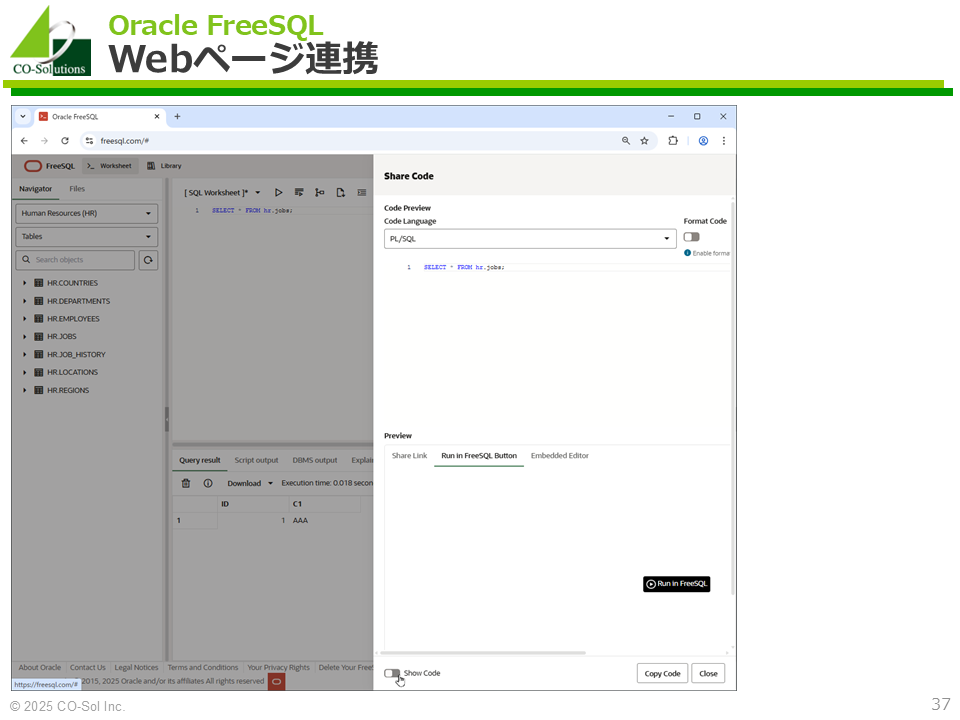Viewport: 960px width, 720px height.
Task: Open the Human Resources (HR) schema dropdown
Action: 87,213
